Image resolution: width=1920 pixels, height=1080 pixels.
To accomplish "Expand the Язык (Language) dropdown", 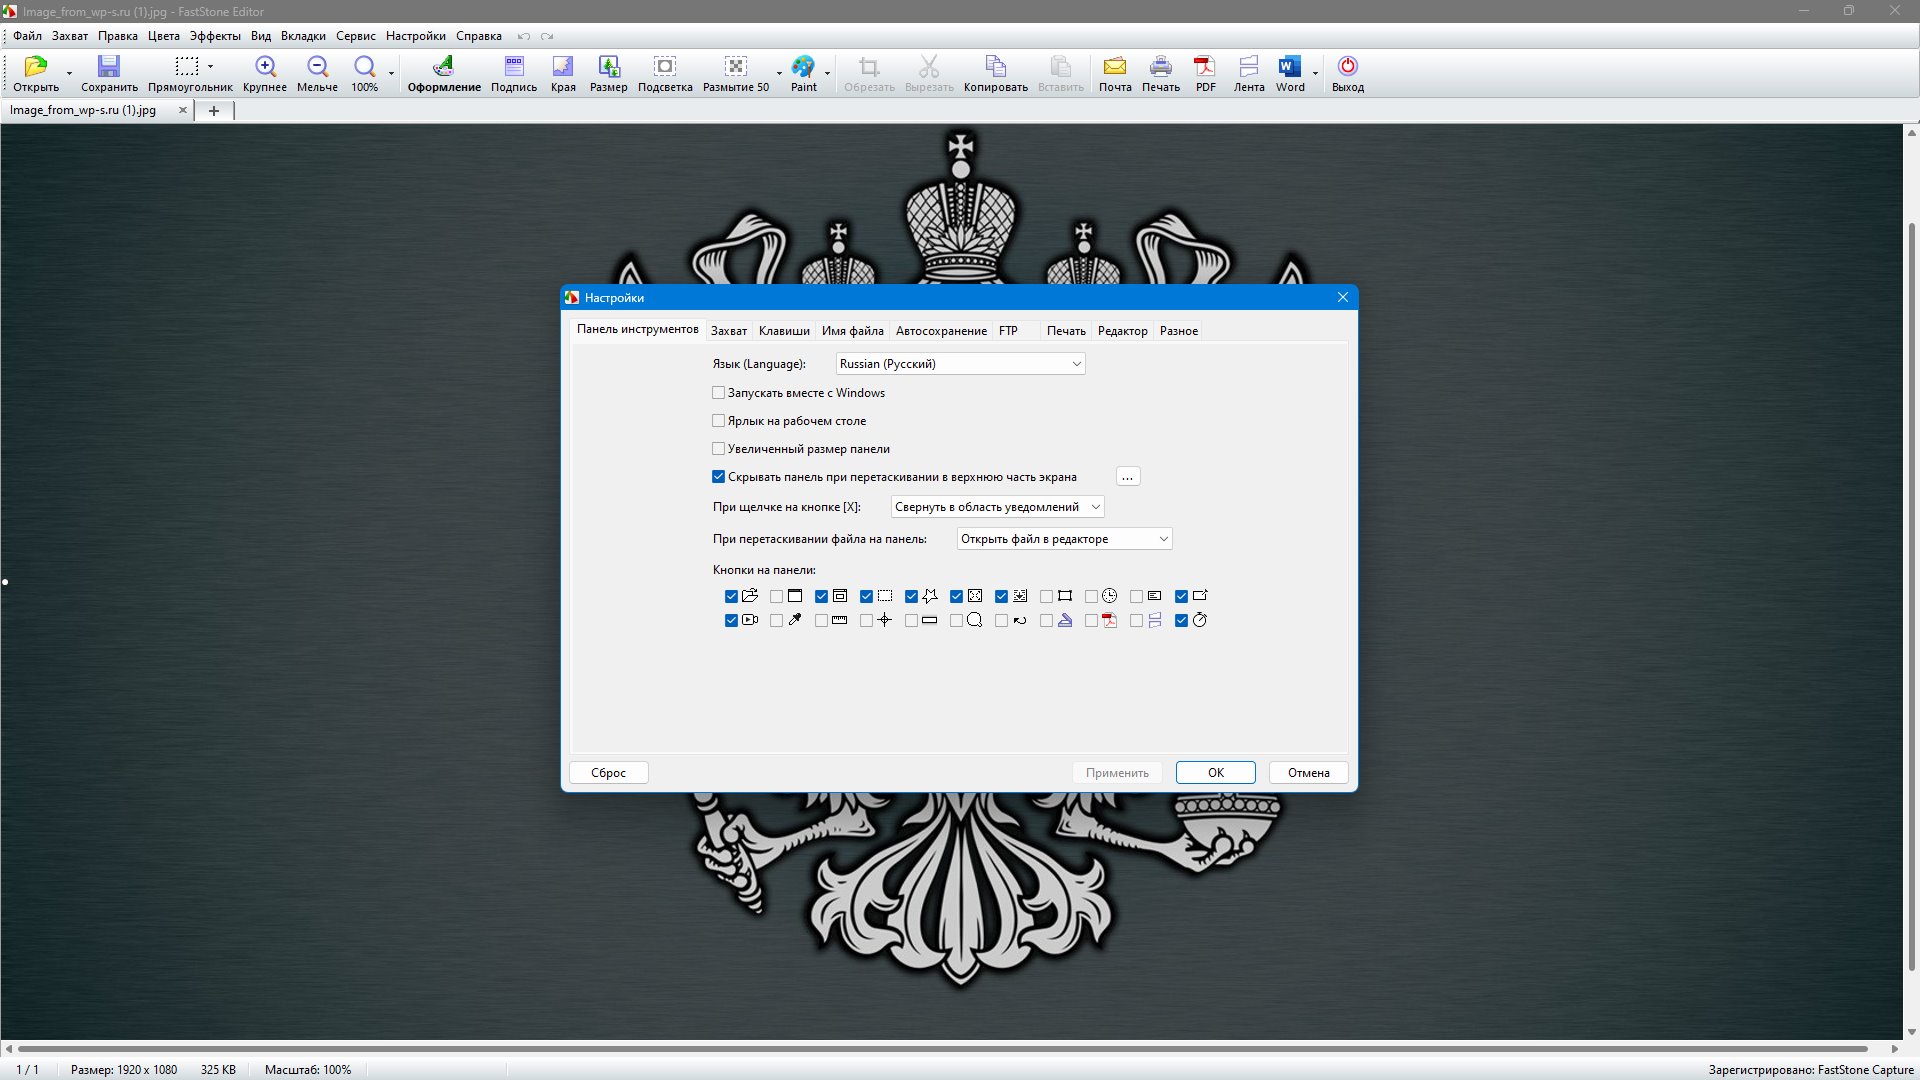I will click(1076, 364).
